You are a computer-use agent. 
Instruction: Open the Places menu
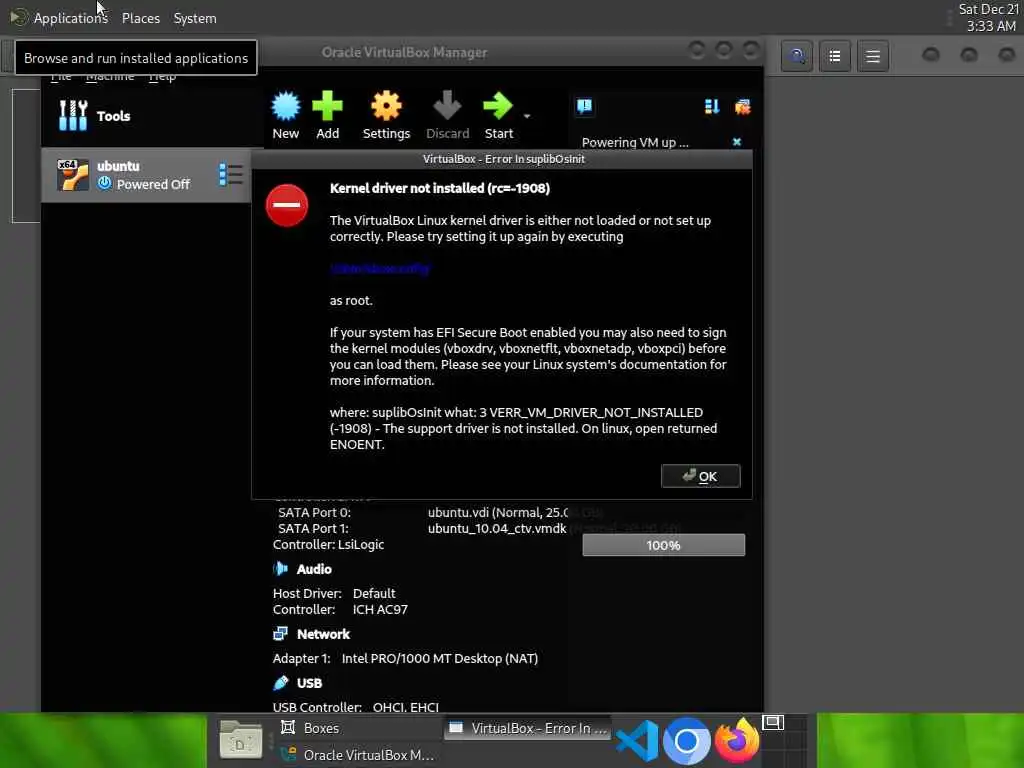pyautogui.click(x=140, y=18)
